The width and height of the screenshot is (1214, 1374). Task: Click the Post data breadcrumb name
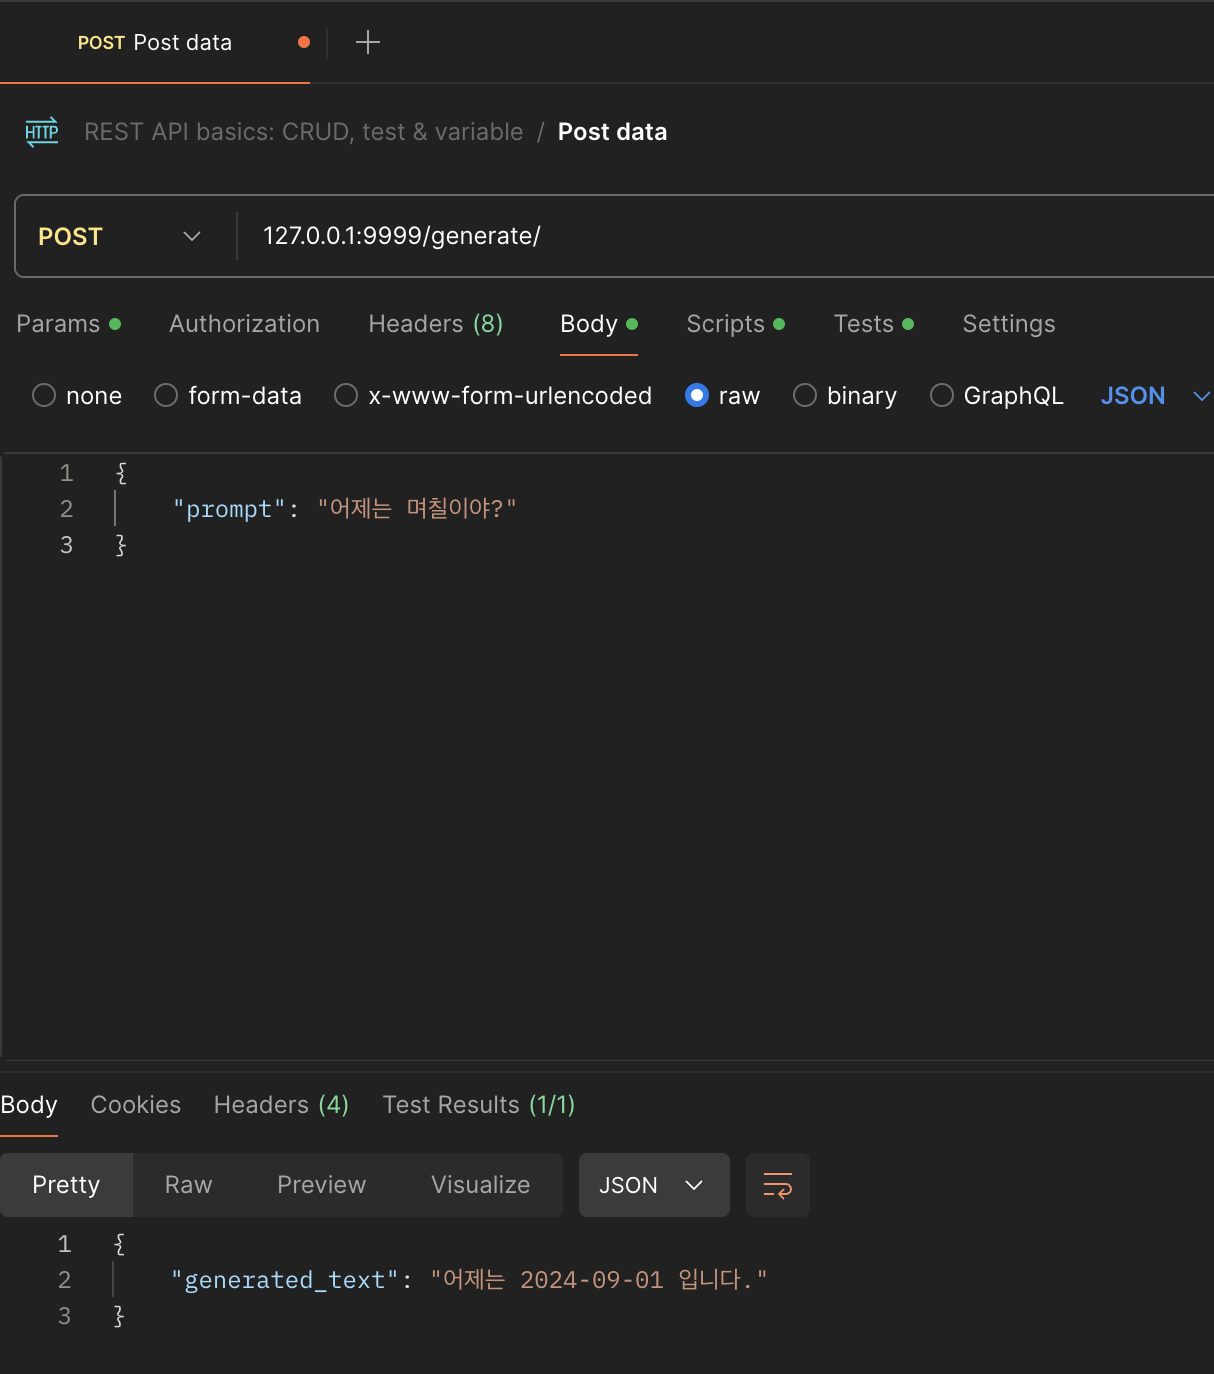(612, 132)
